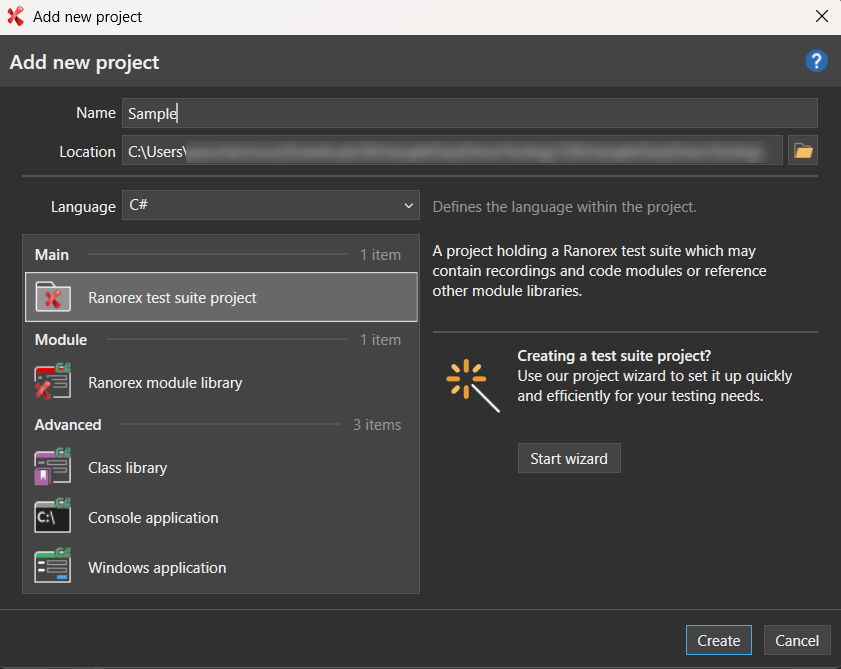
Task: Click the 'Module' group header
Action: coord(61,340)
